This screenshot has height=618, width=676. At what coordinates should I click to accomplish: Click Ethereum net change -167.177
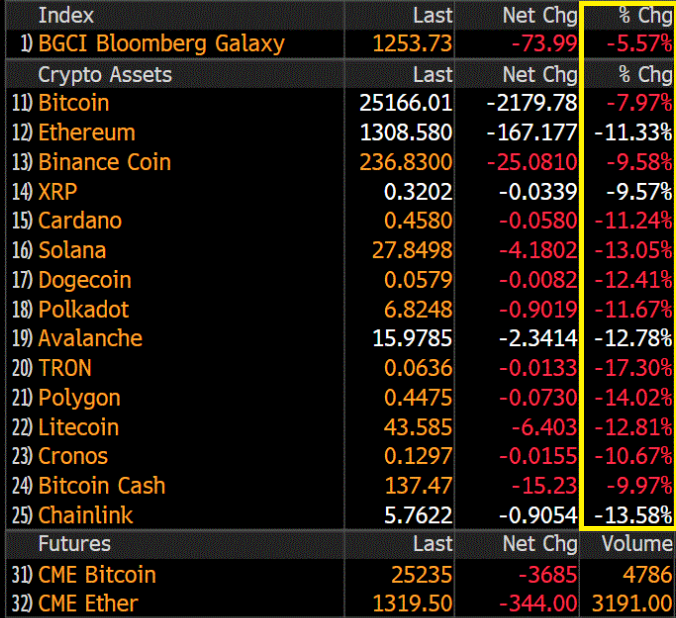pos(532,132)
